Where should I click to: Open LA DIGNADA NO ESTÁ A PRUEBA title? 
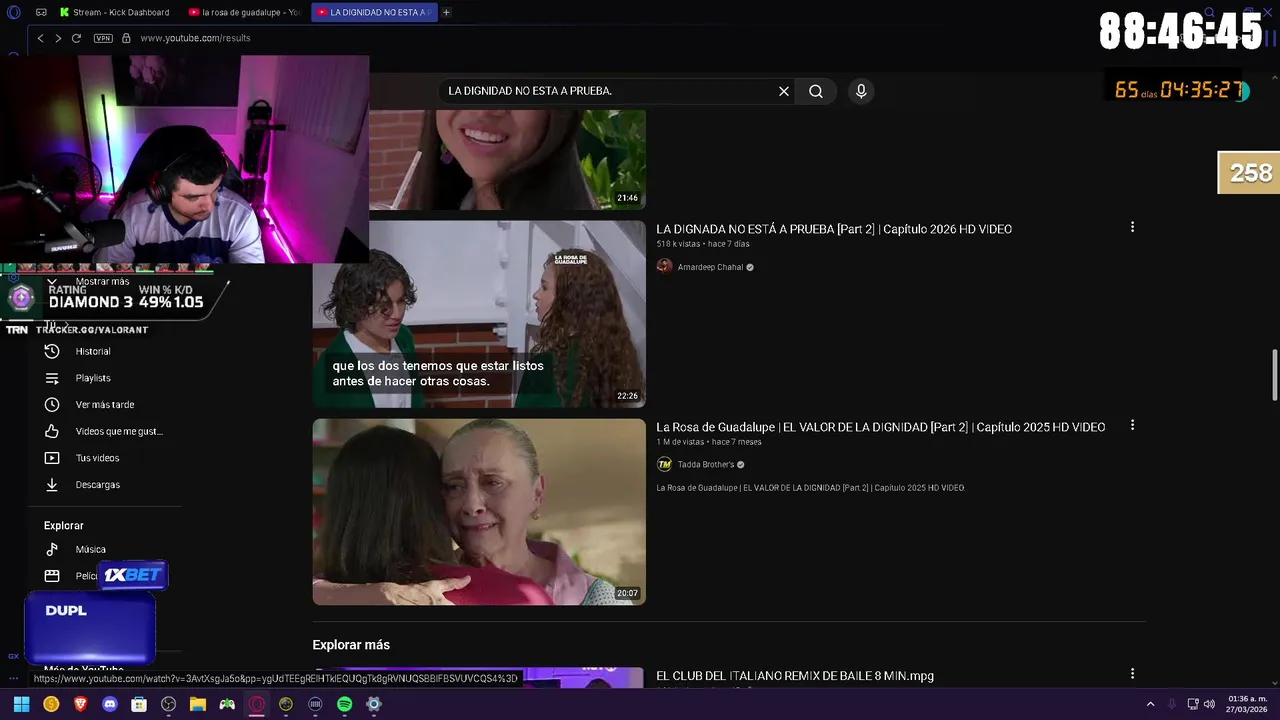834,229
